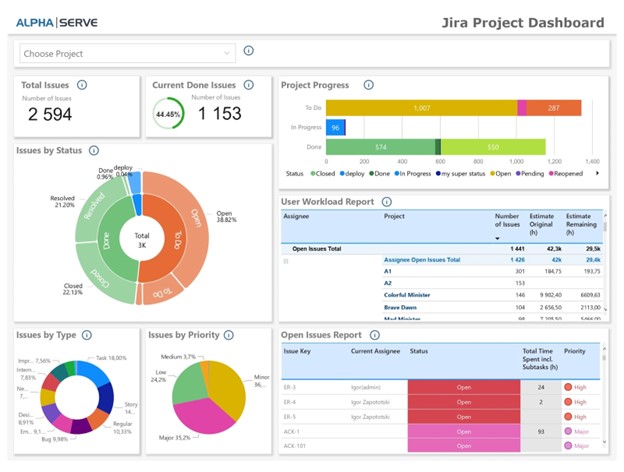Image resolution: width=624 pixels, height=472 pixels.
Task: Click the red Open status cell for ER-5
Action: (464, 417)
